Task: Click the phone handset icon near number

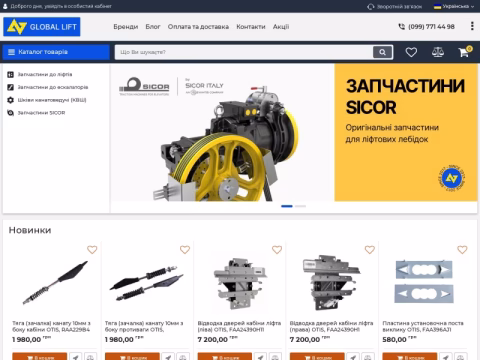Action: (x=402, y=26)
